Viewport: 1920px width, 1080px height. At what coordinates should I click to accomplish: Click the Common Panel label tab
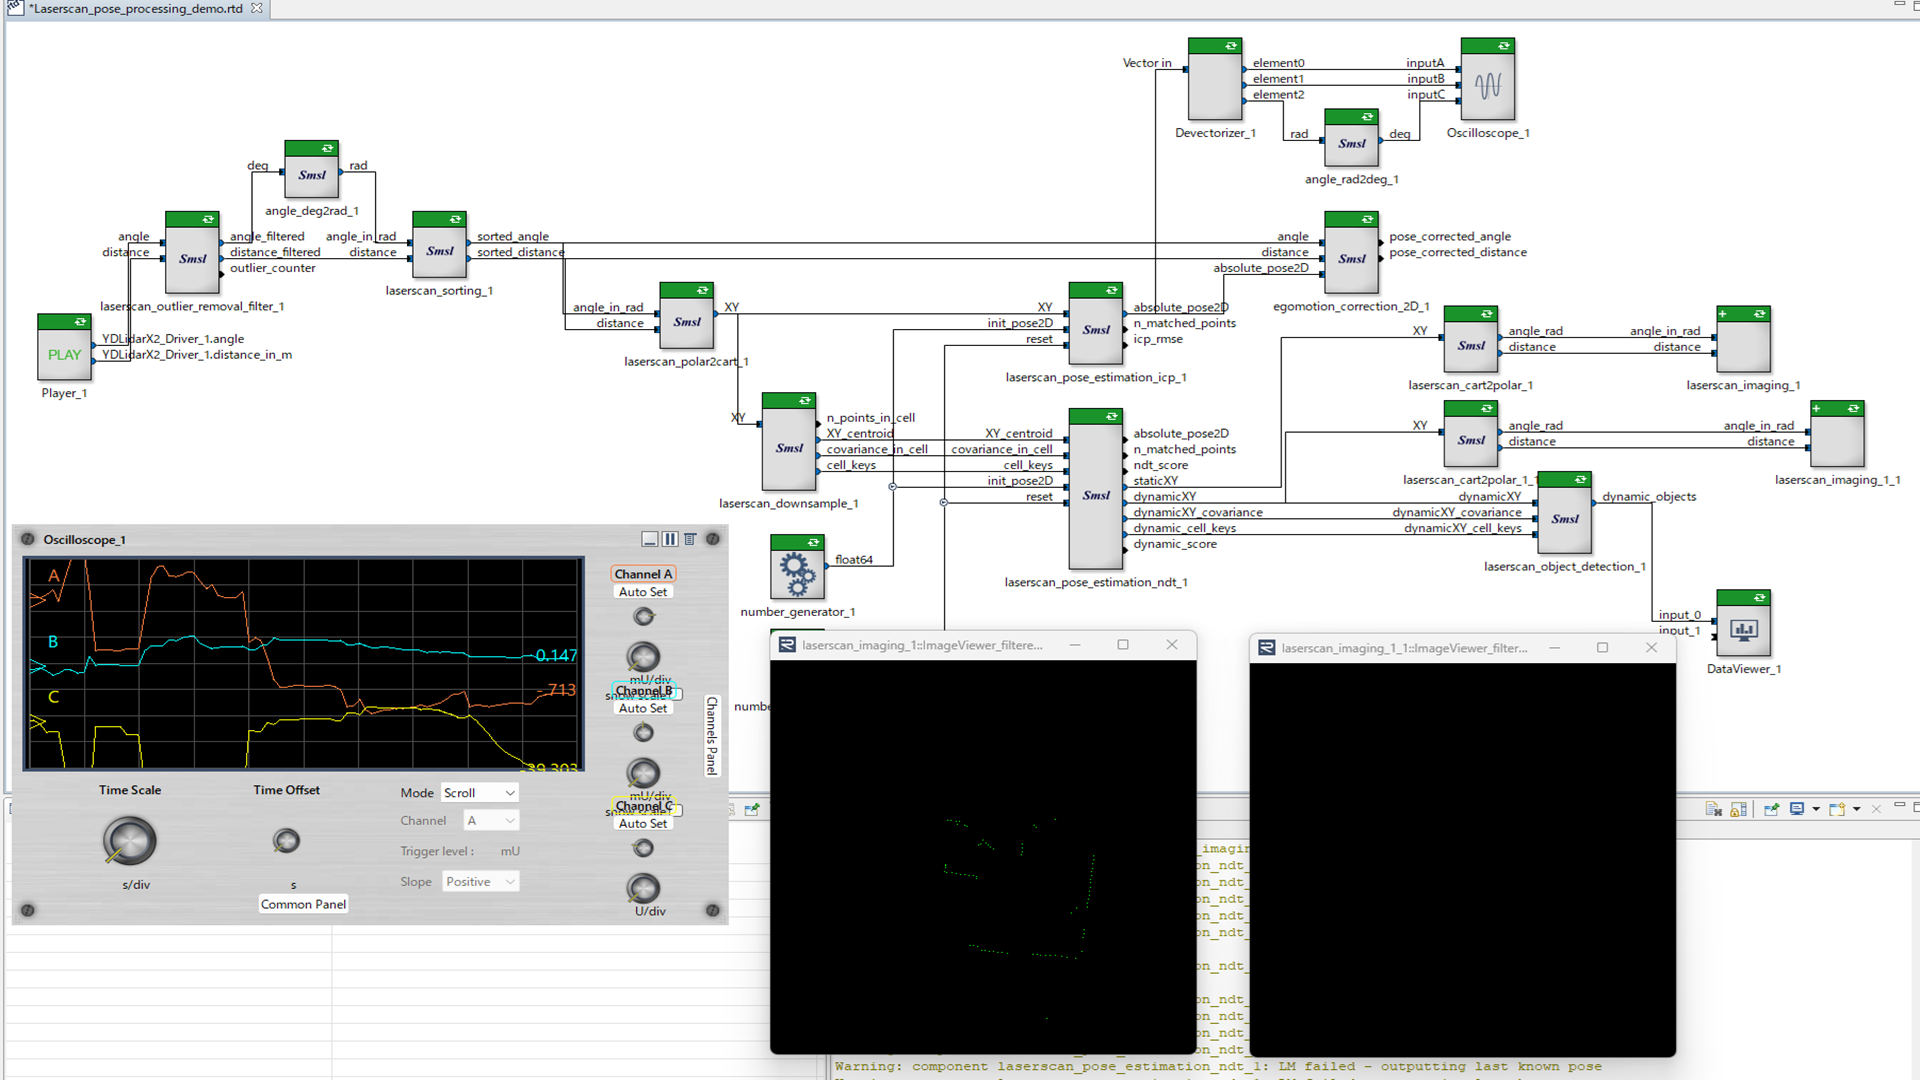pyautogui.click(x=303, y=904)
